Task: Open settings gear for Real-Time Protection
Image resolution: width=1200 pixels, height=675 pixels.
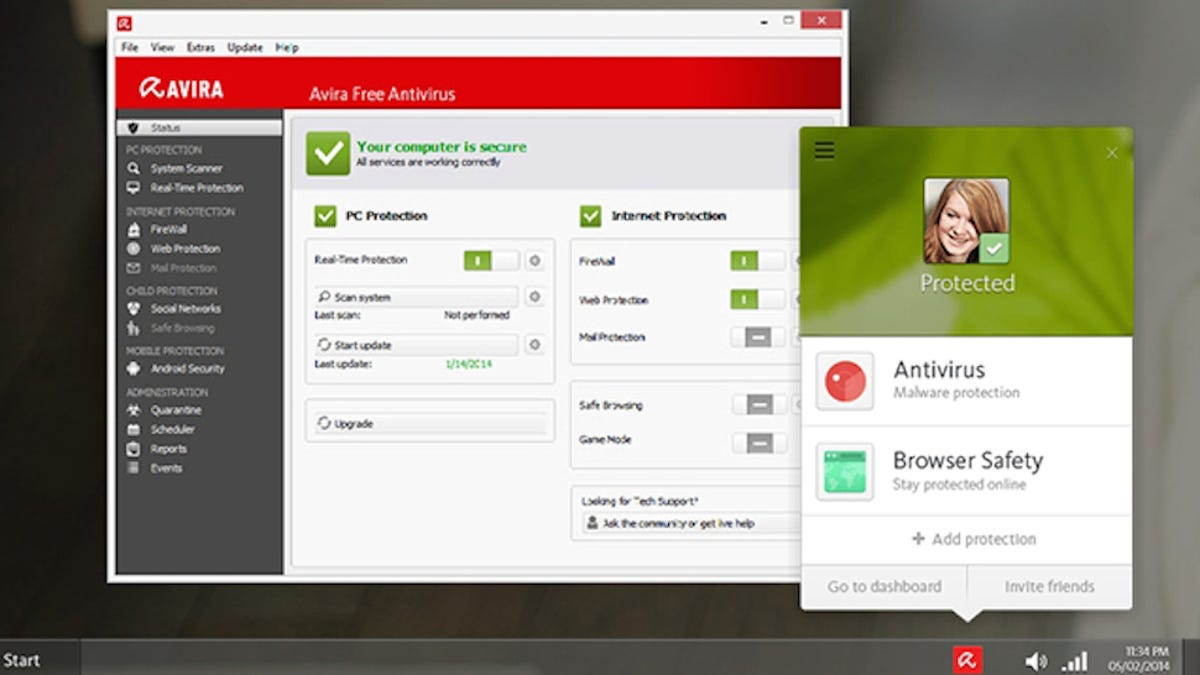Action: (535, 260)
